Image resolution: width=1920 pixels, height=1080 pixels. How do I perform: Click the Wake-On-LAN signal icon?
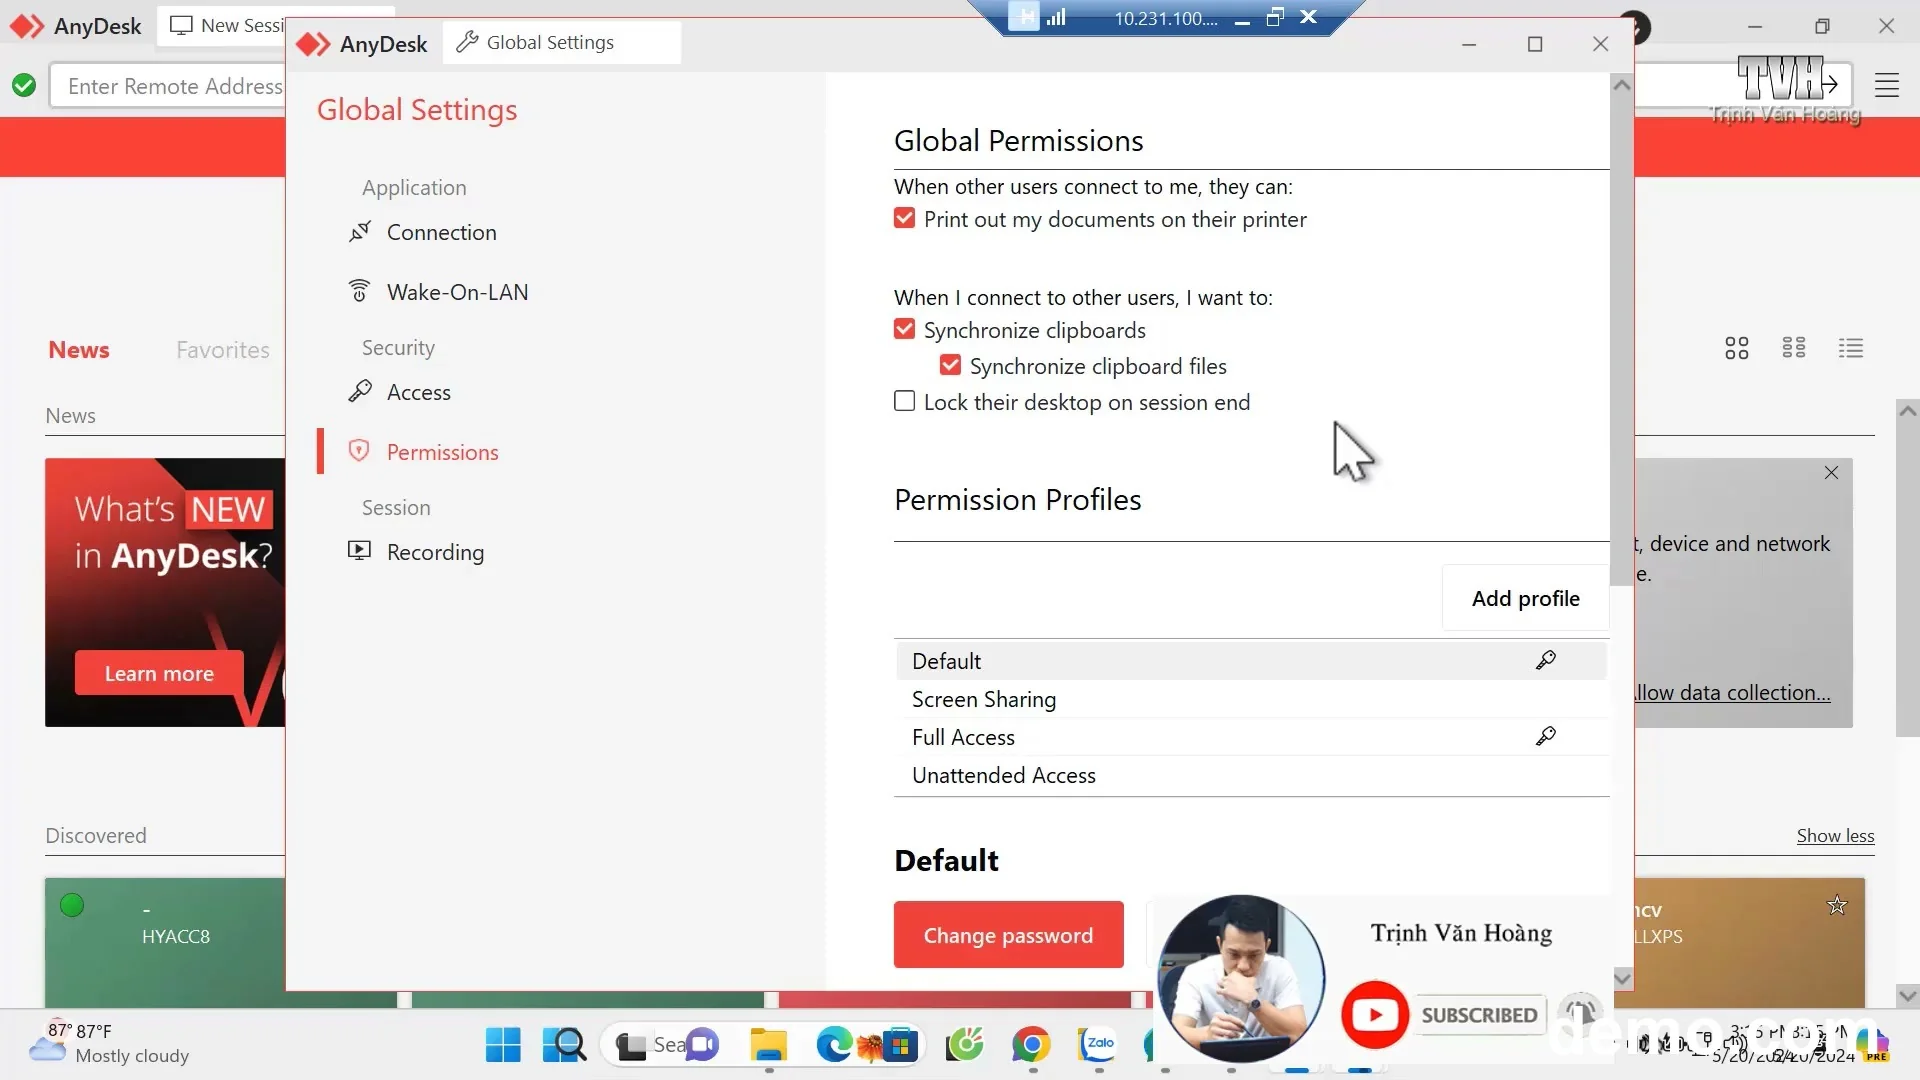coord(360,291)
